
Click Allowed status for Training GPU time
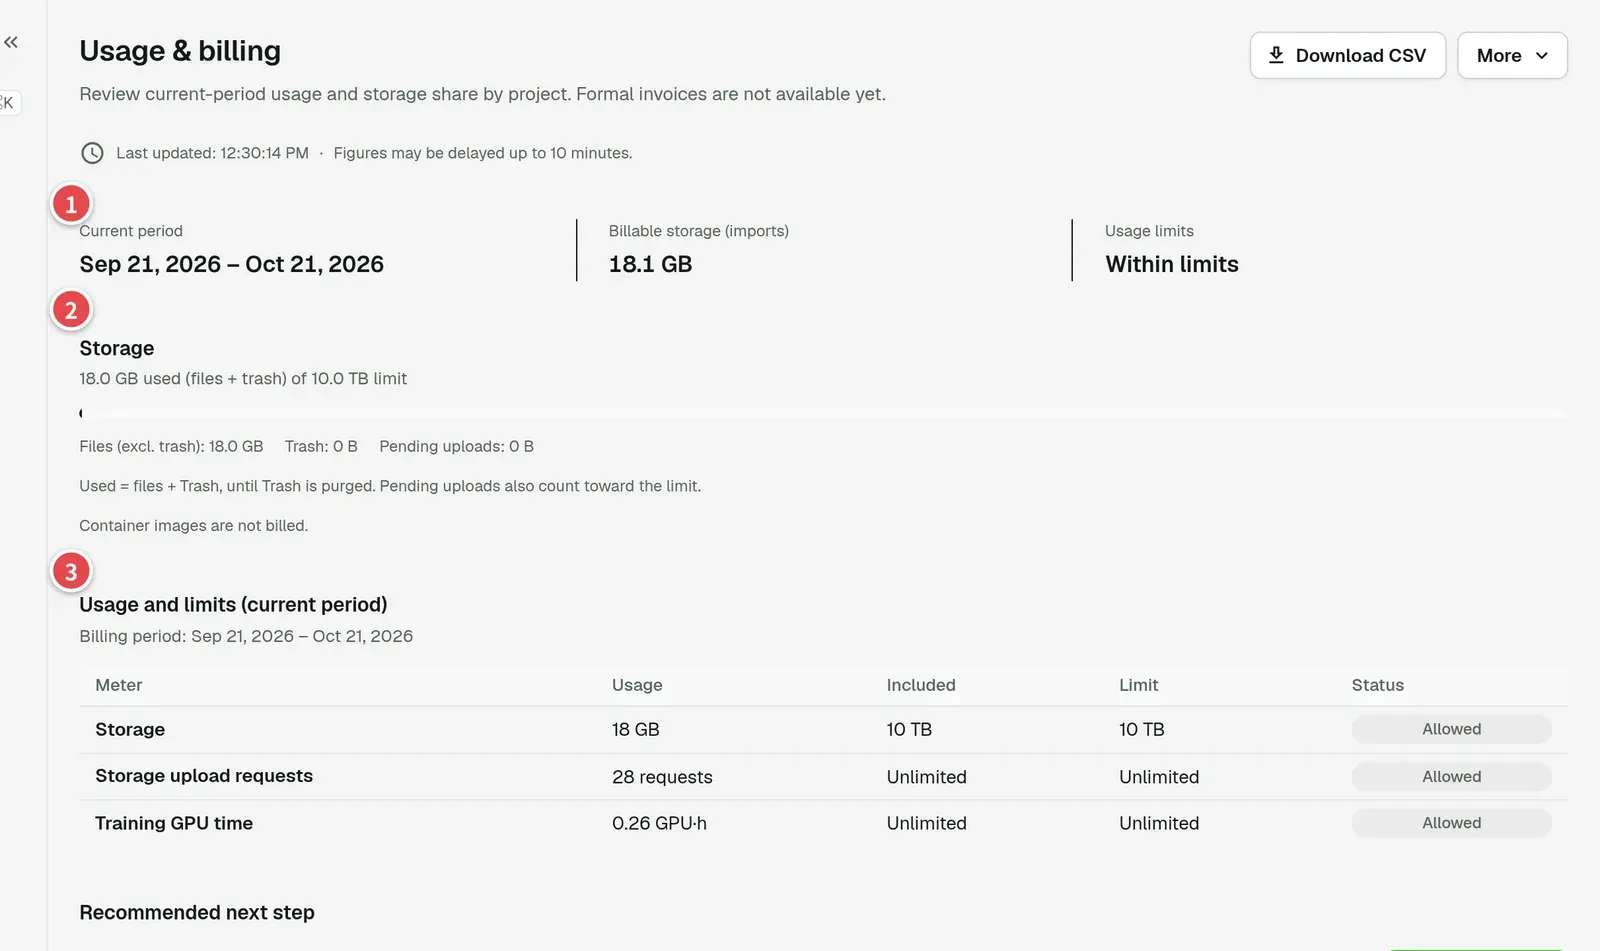[x=1451, y=823]
